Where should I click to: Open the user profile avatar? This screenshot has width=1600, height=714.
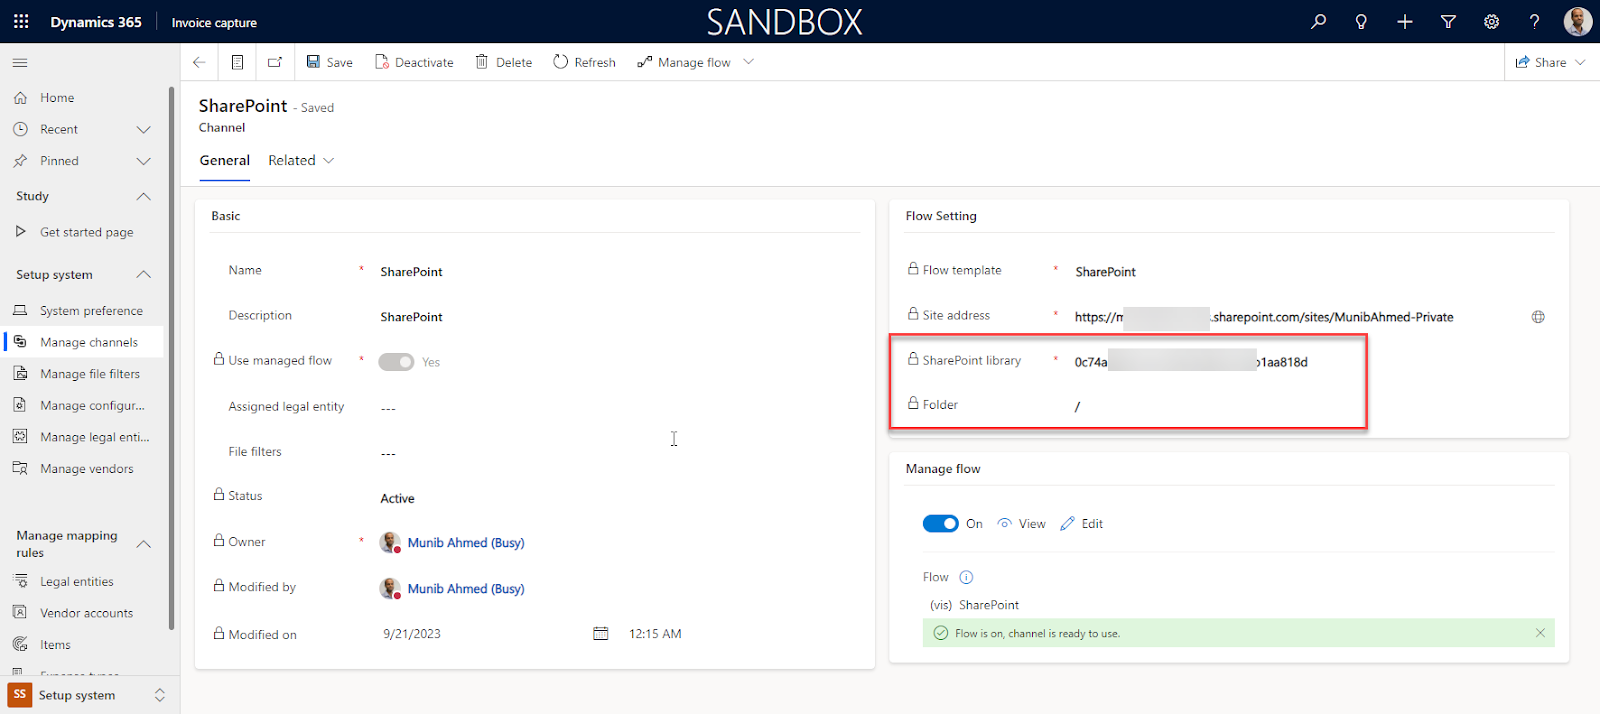tap(1578, 21)
